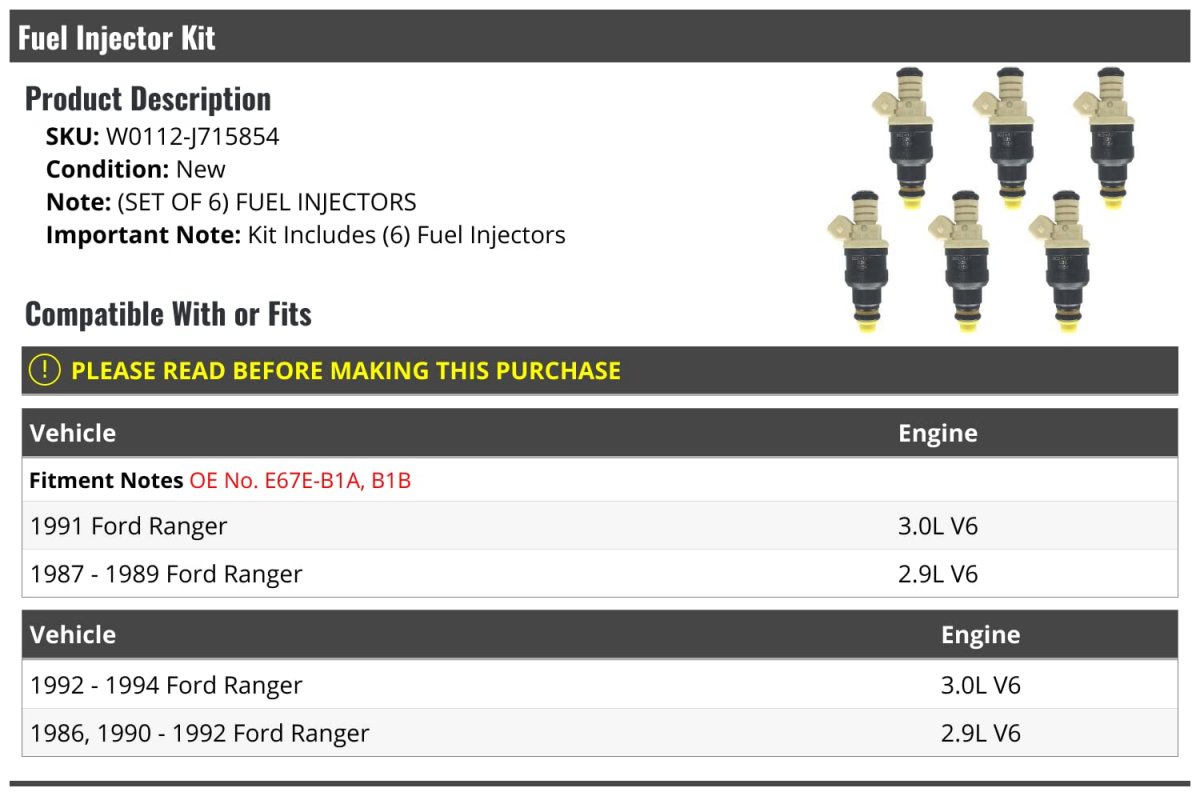1200x796 pixels.
Task: Click the second table's Engine column header
Action: [981, 635]
